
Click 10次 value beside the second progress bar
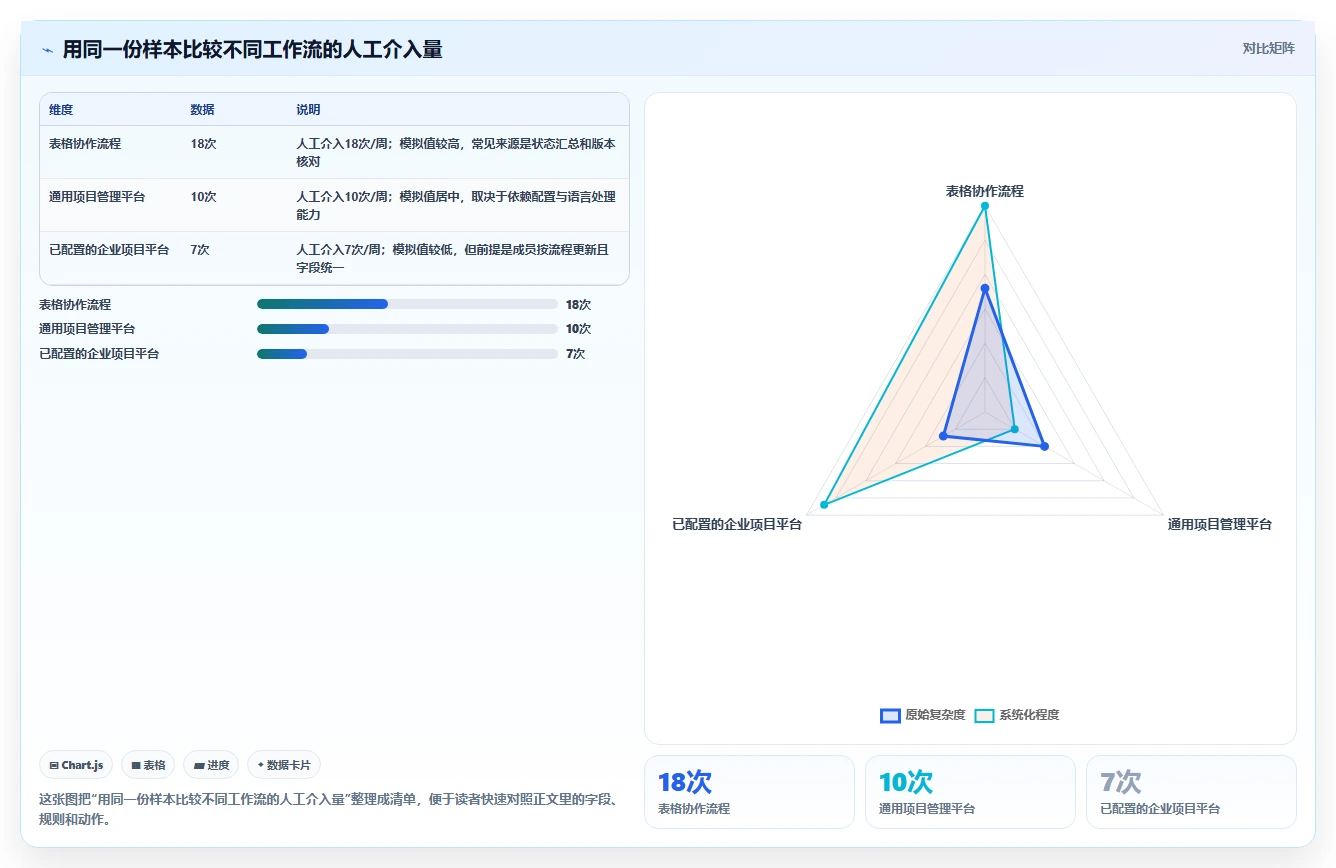click(x=578, y=329)
